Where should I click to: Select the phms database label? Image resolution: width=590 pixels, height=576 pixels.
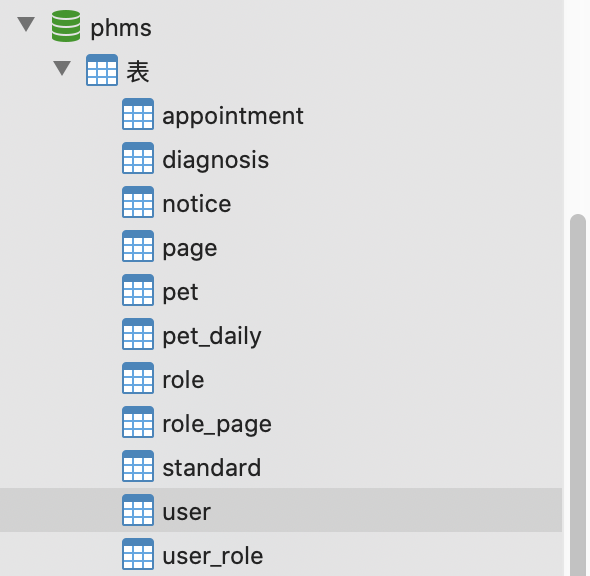pyautogui.click(x=121, y=28)
